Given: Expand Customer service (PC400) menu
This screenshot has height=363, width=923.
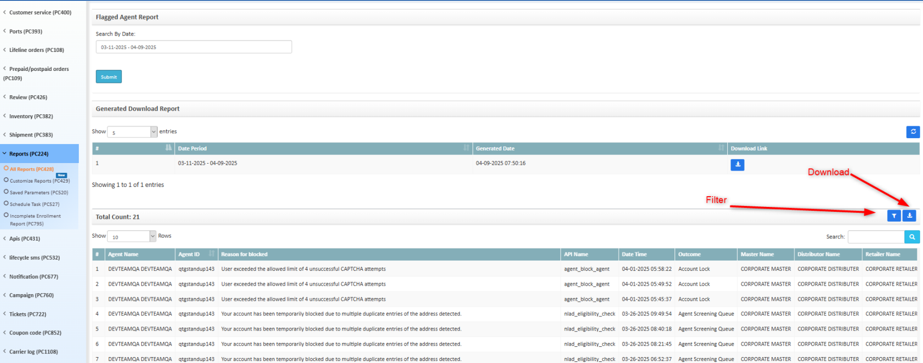Looking at the screenshot, I should click(39, 12).
